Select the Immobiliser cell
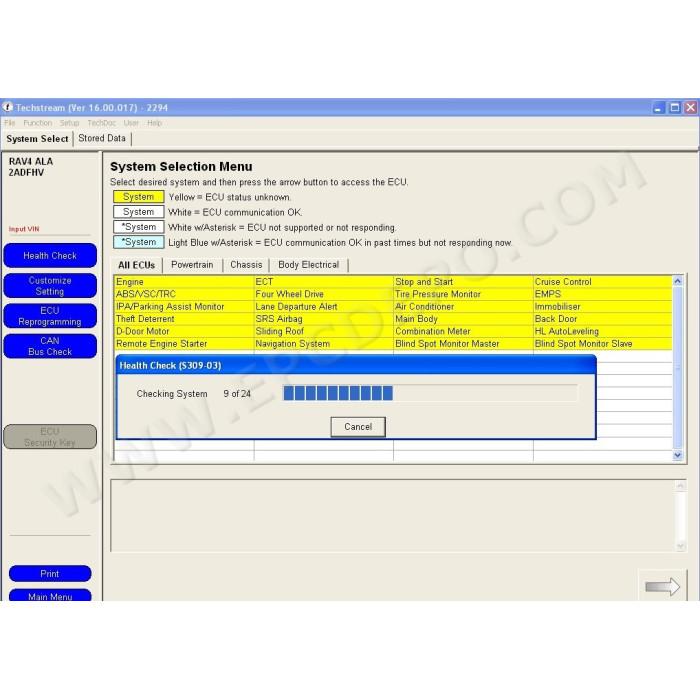 coord(603,307)
